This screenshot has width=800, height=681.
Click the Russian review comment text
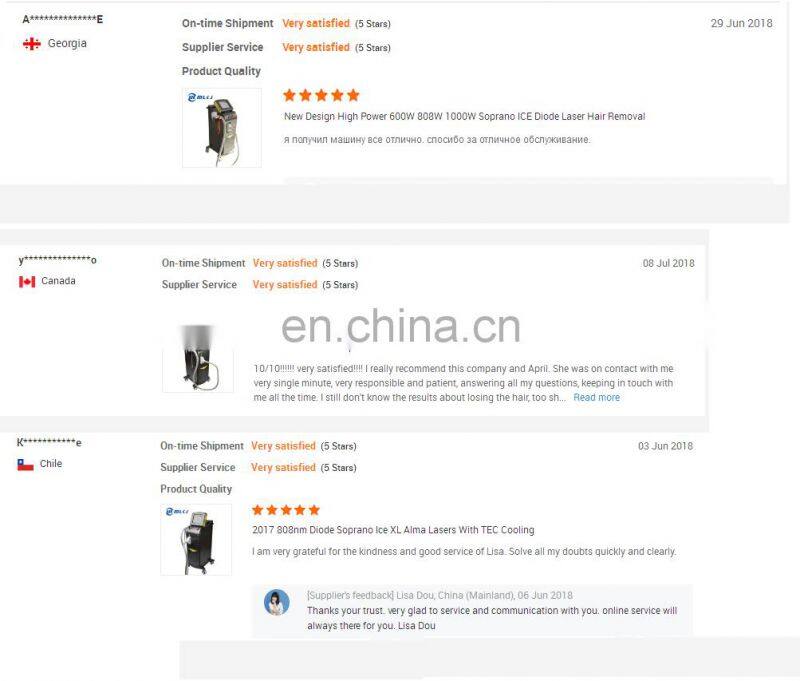click(437, 140)
